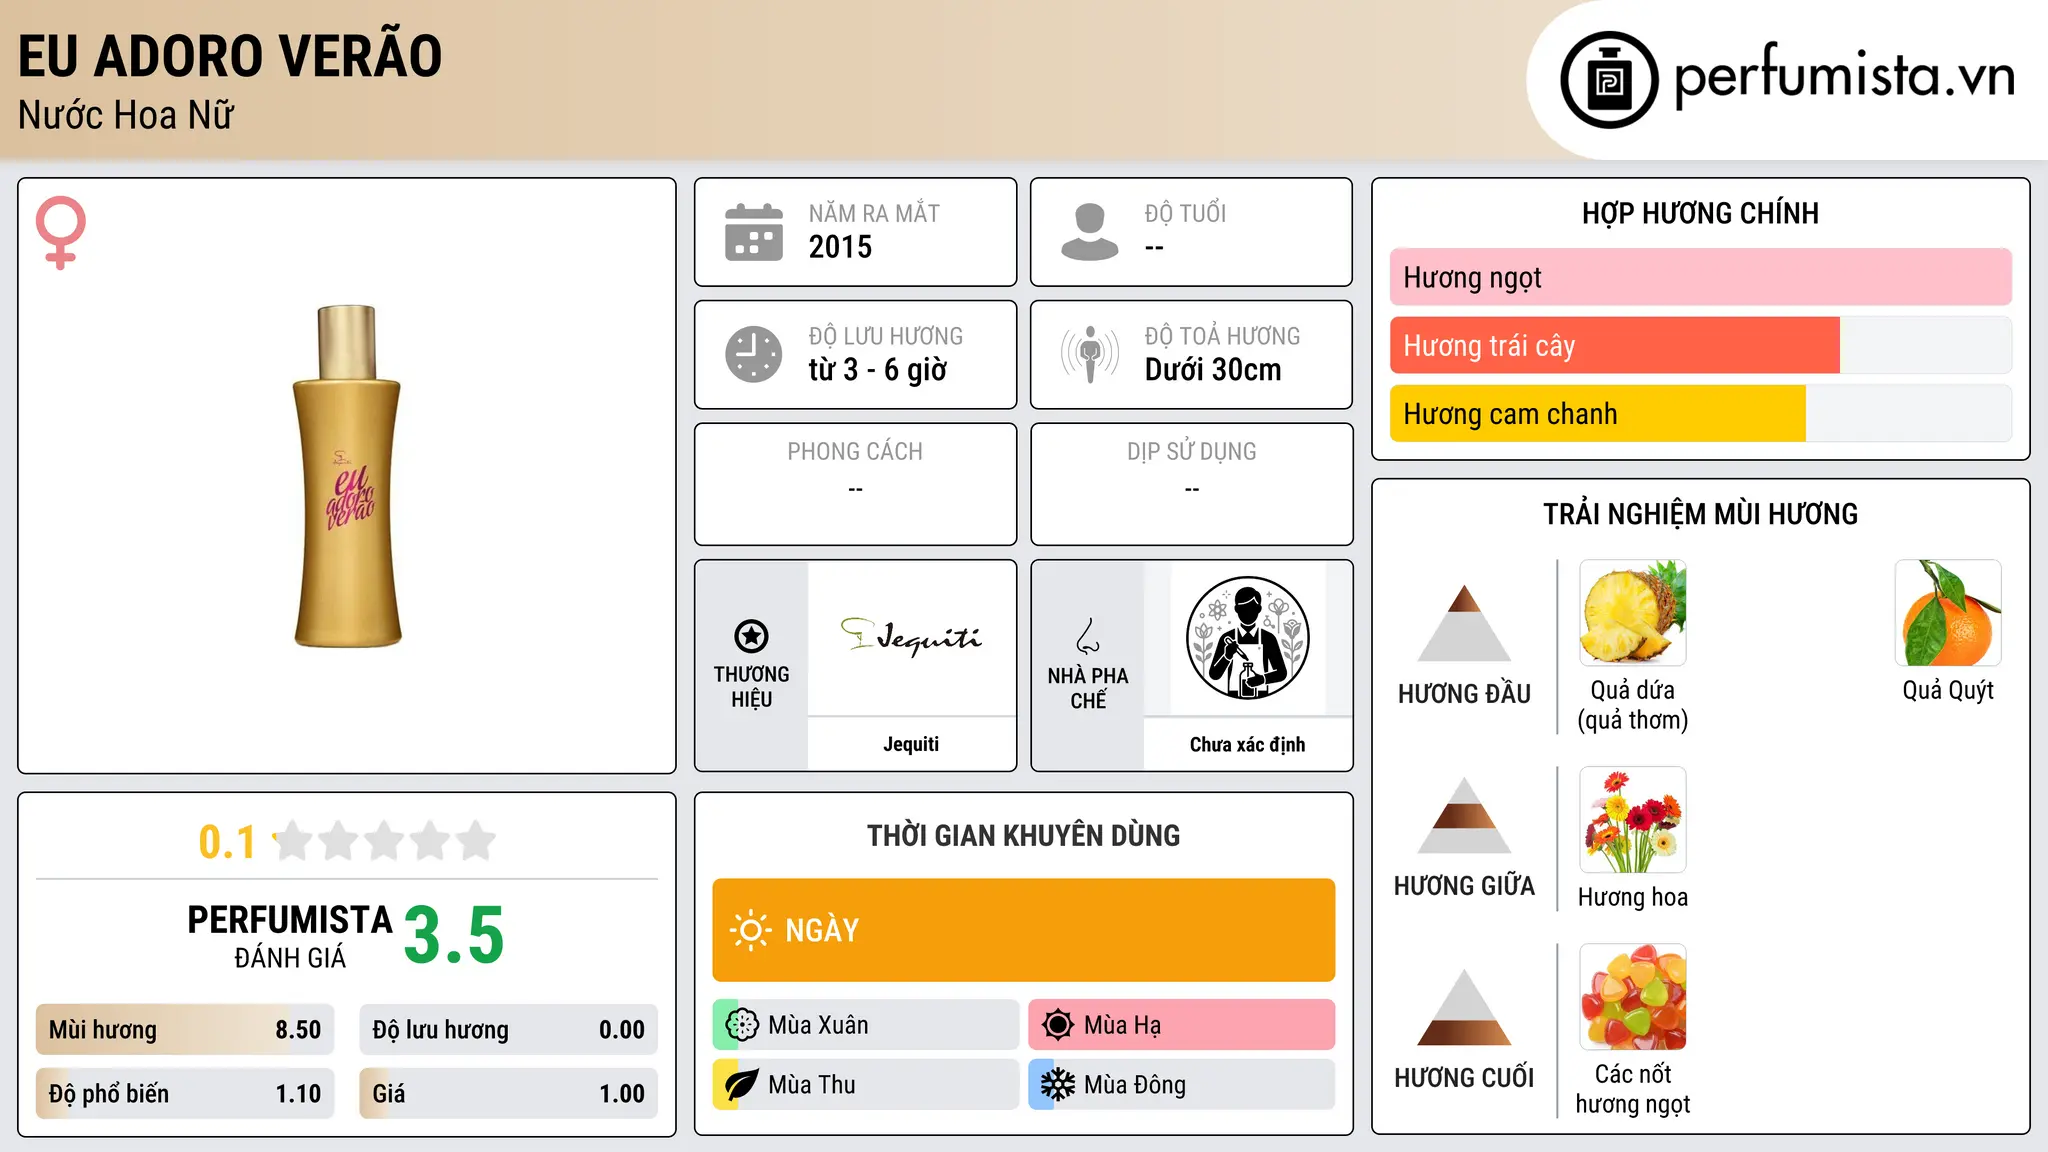Click the Jequiti brand logo

911,636
